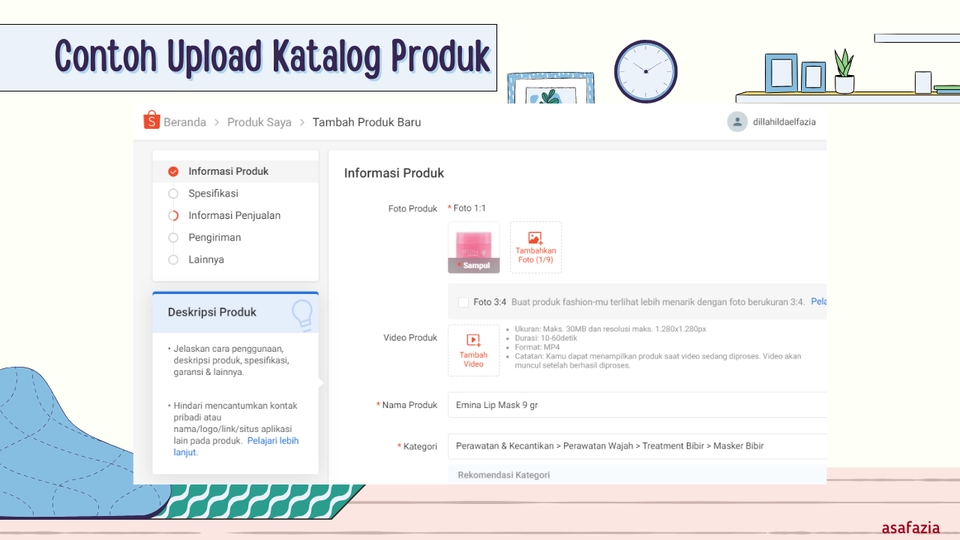Click the Foto 3:4 learn-more link

(819, 302)
